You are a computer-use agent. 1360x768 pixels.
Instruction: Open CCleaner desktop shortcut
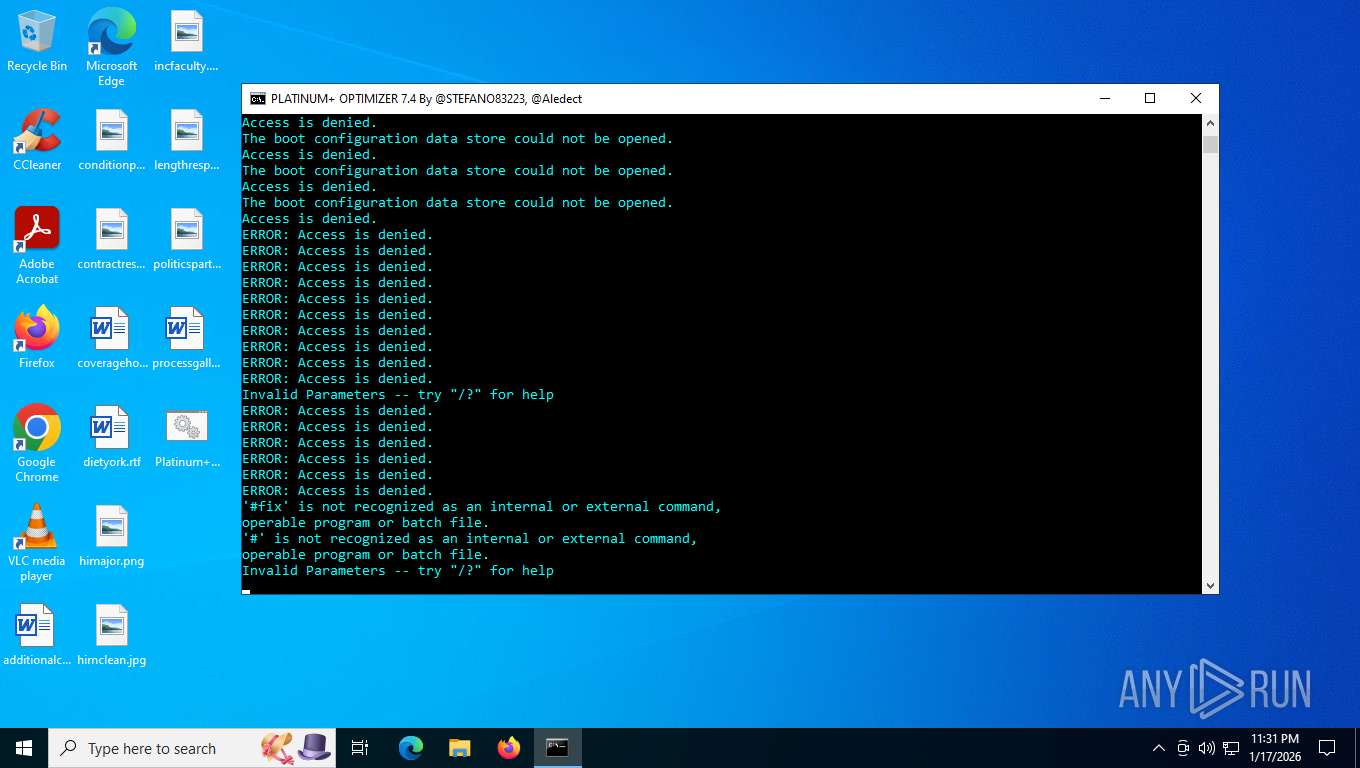37,140
